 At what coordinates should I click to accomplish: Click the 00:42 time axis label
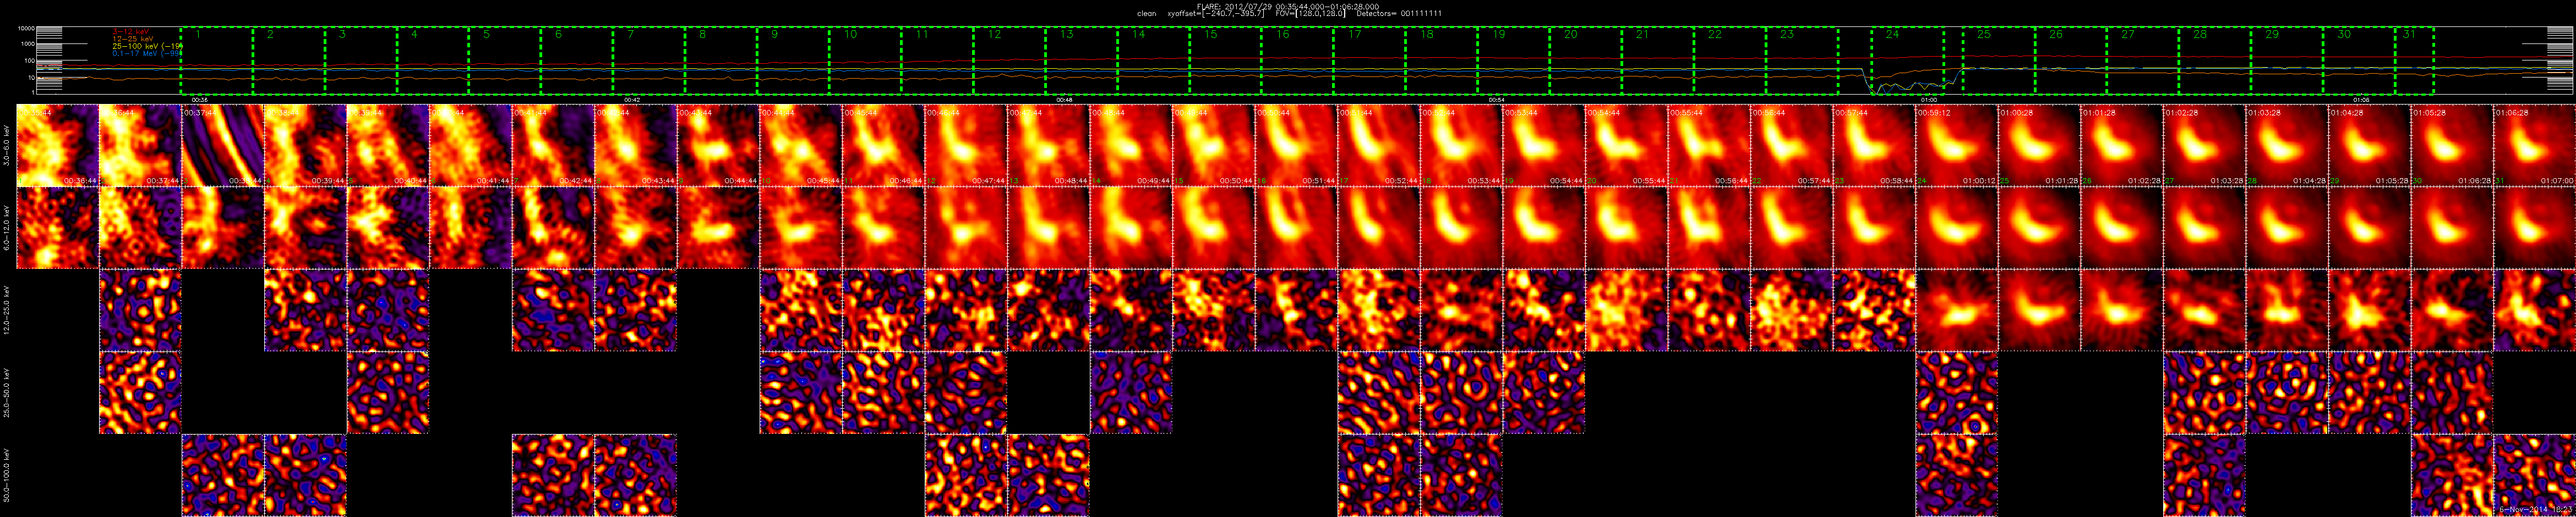point(632,100)
